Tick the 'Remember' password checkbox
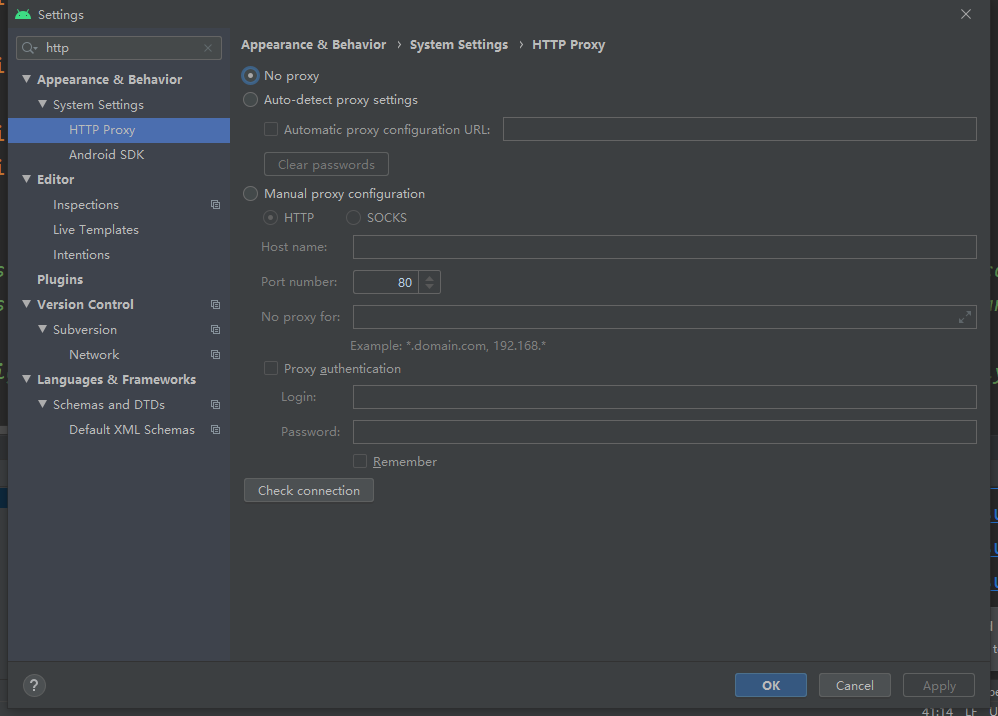The image size is (998, 716). coord(360,461)
